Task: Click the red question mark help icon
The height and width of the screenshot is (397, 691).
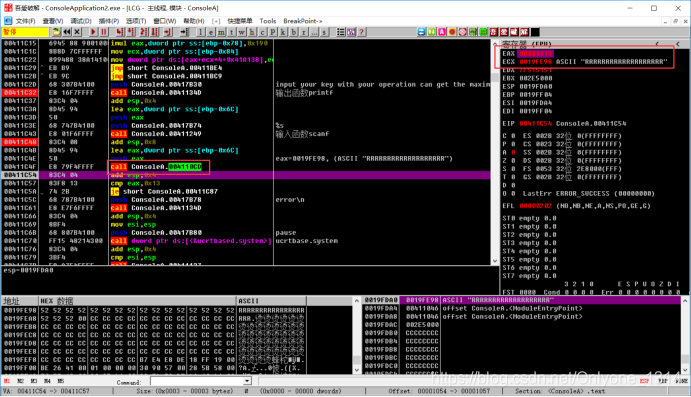Action: coord(361,32)
